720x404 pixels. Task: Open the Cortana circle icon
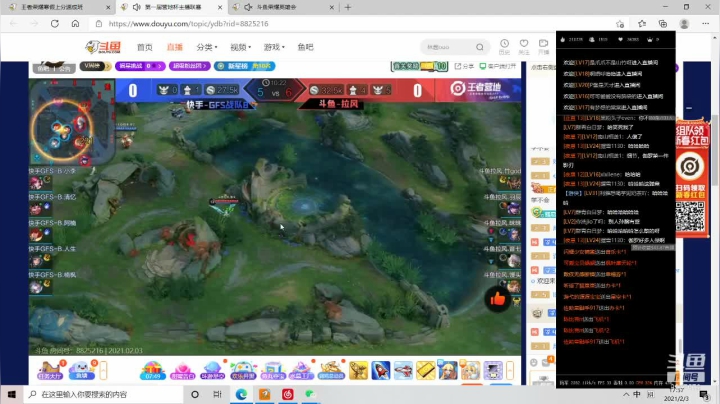point(195,394)
